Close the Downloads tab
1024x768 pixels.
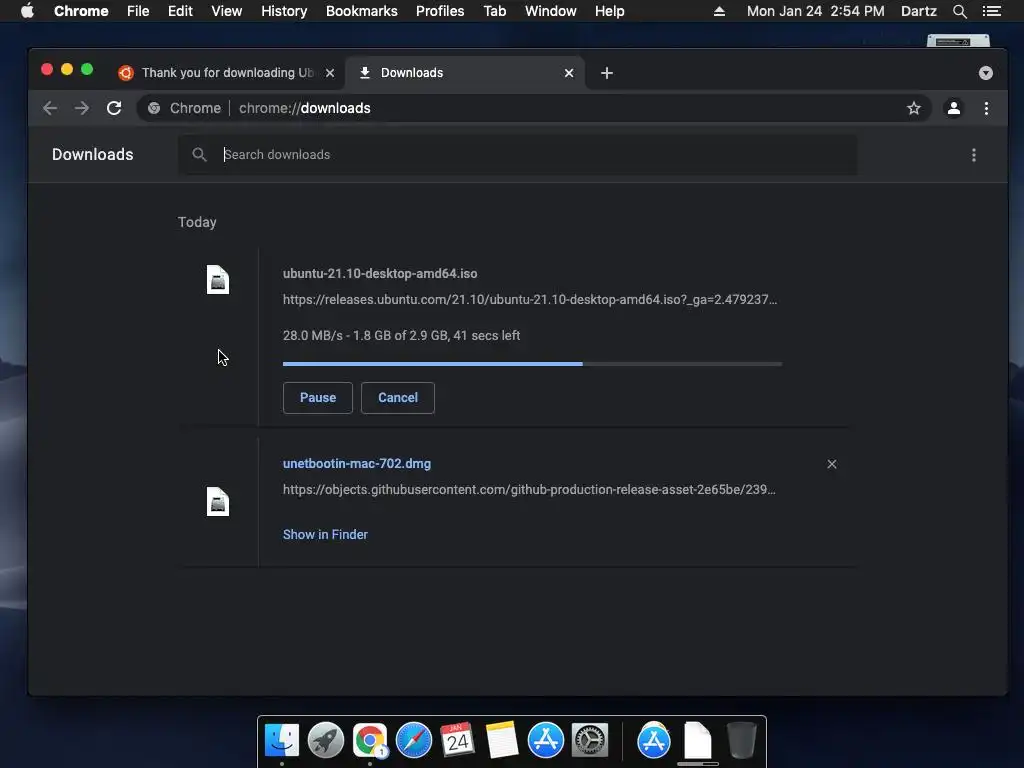coord(569,73)
